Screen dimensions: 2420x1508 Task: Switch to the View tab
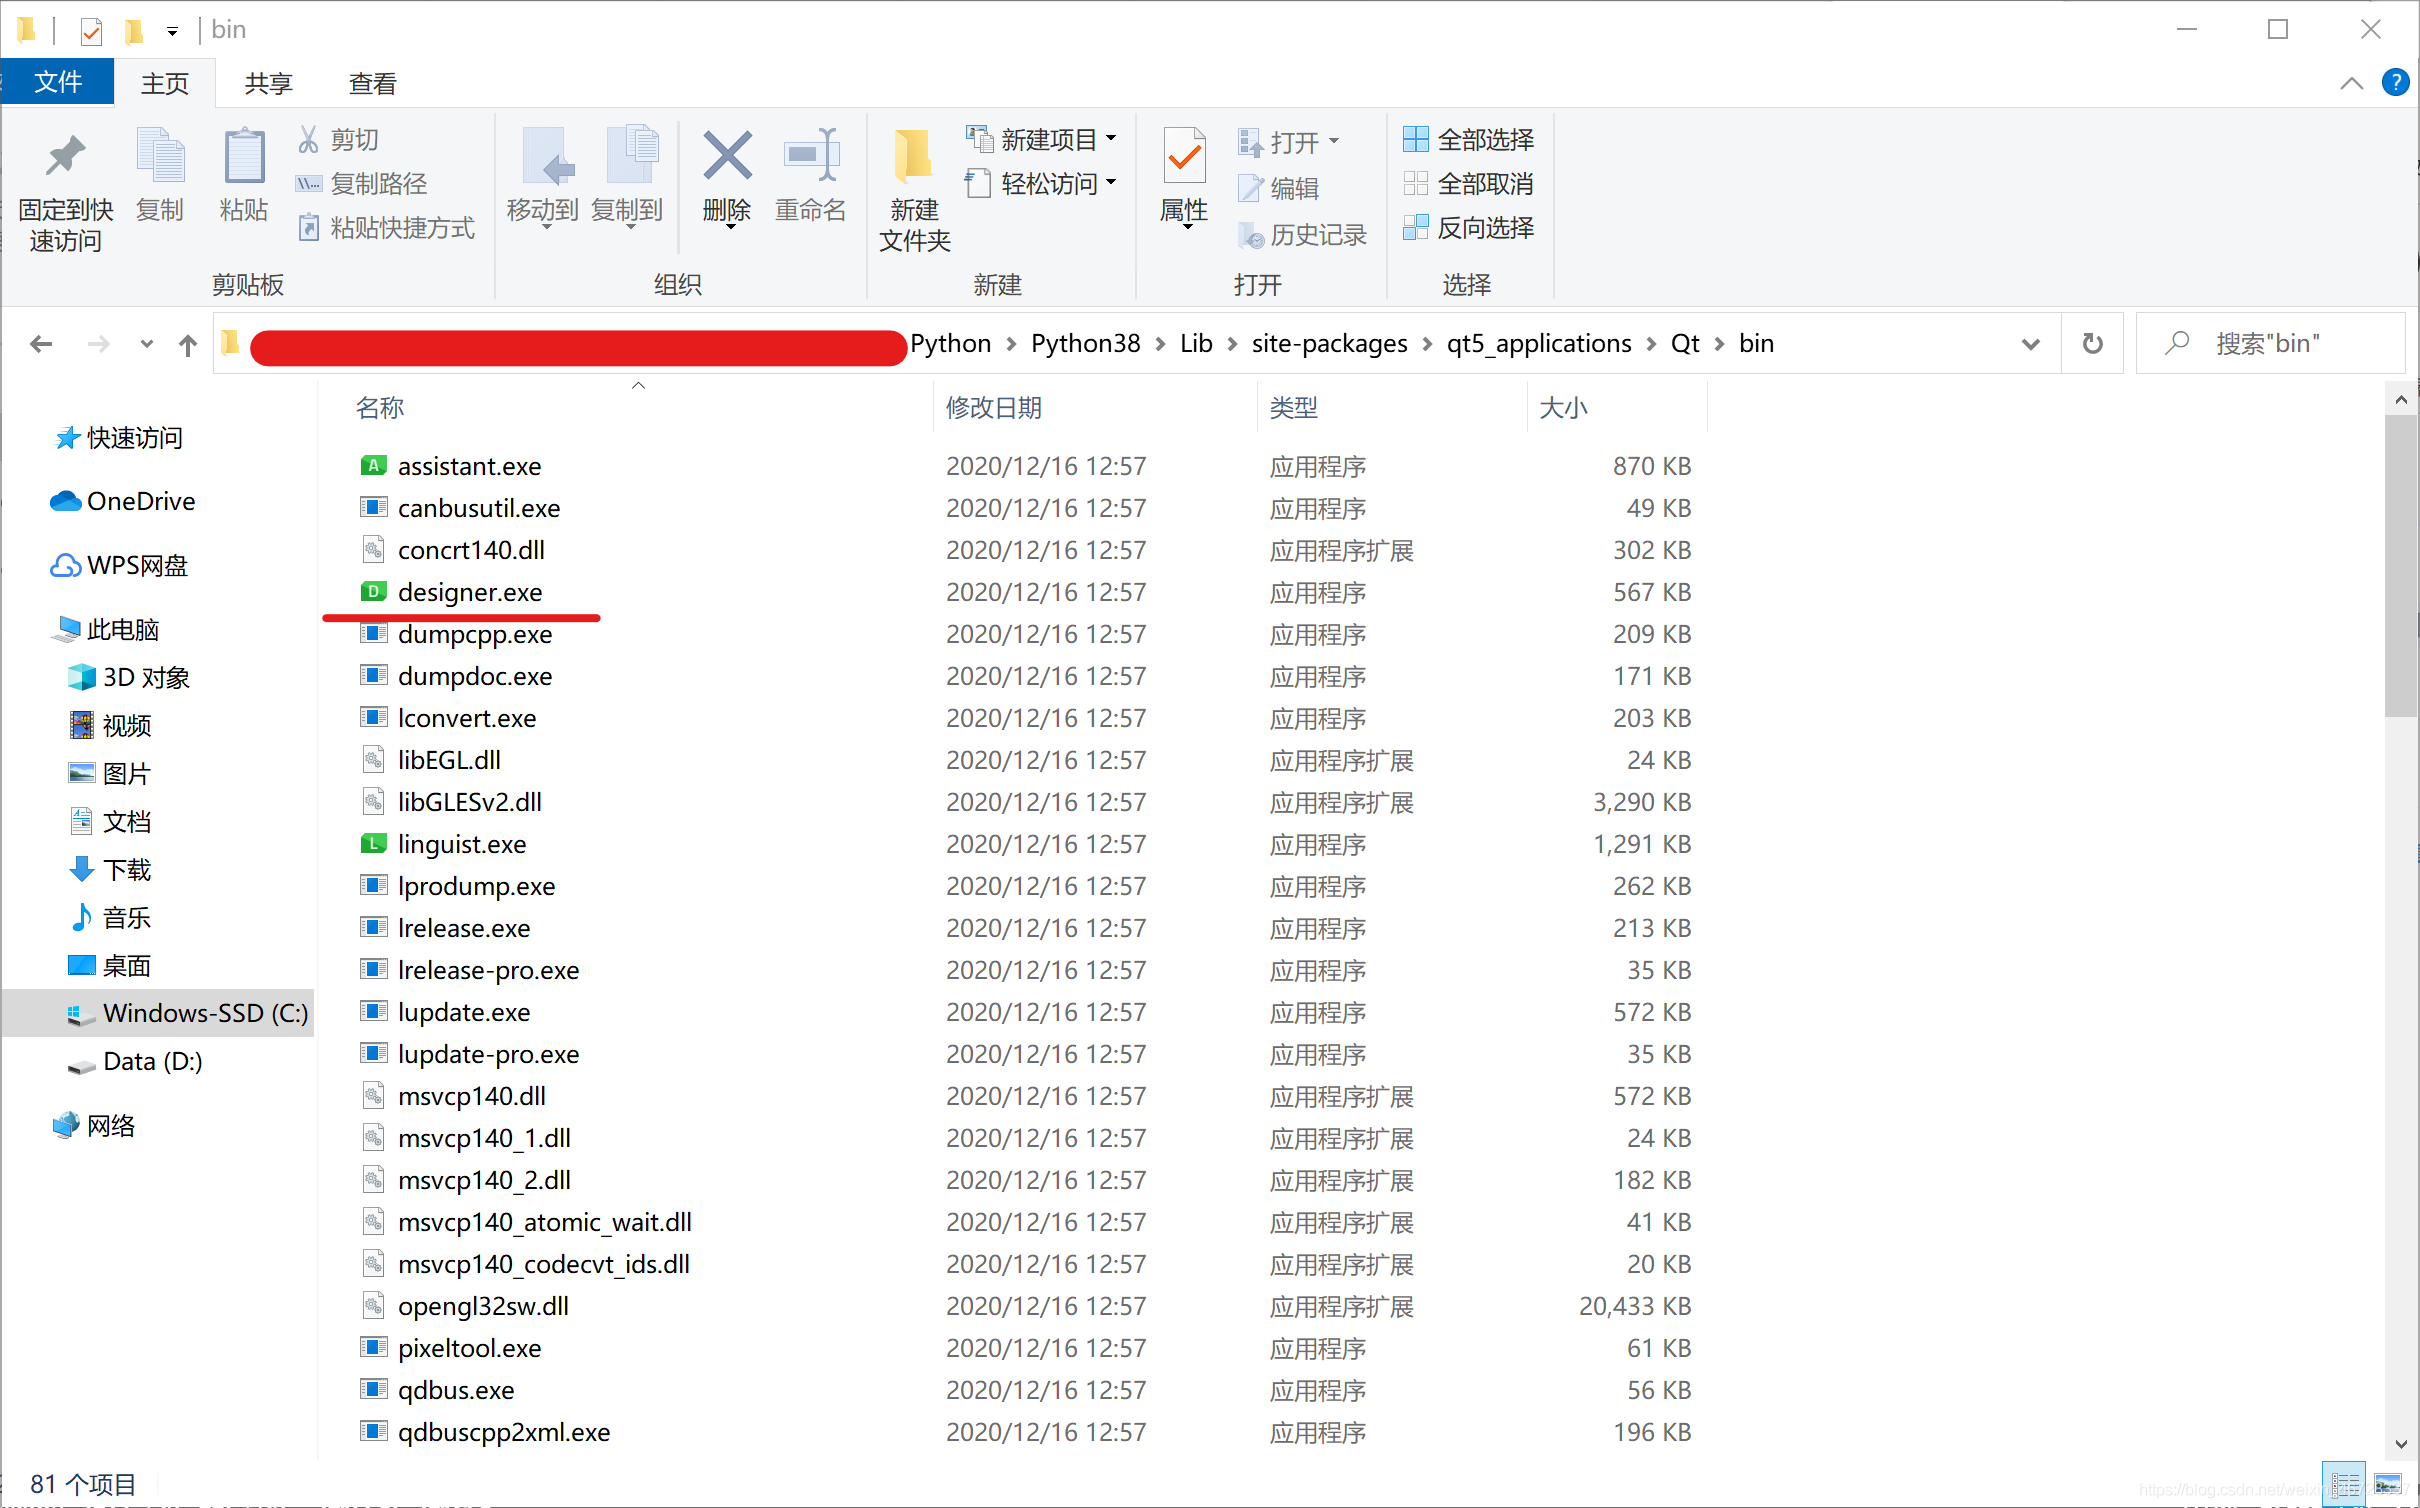tap(373, 83)
